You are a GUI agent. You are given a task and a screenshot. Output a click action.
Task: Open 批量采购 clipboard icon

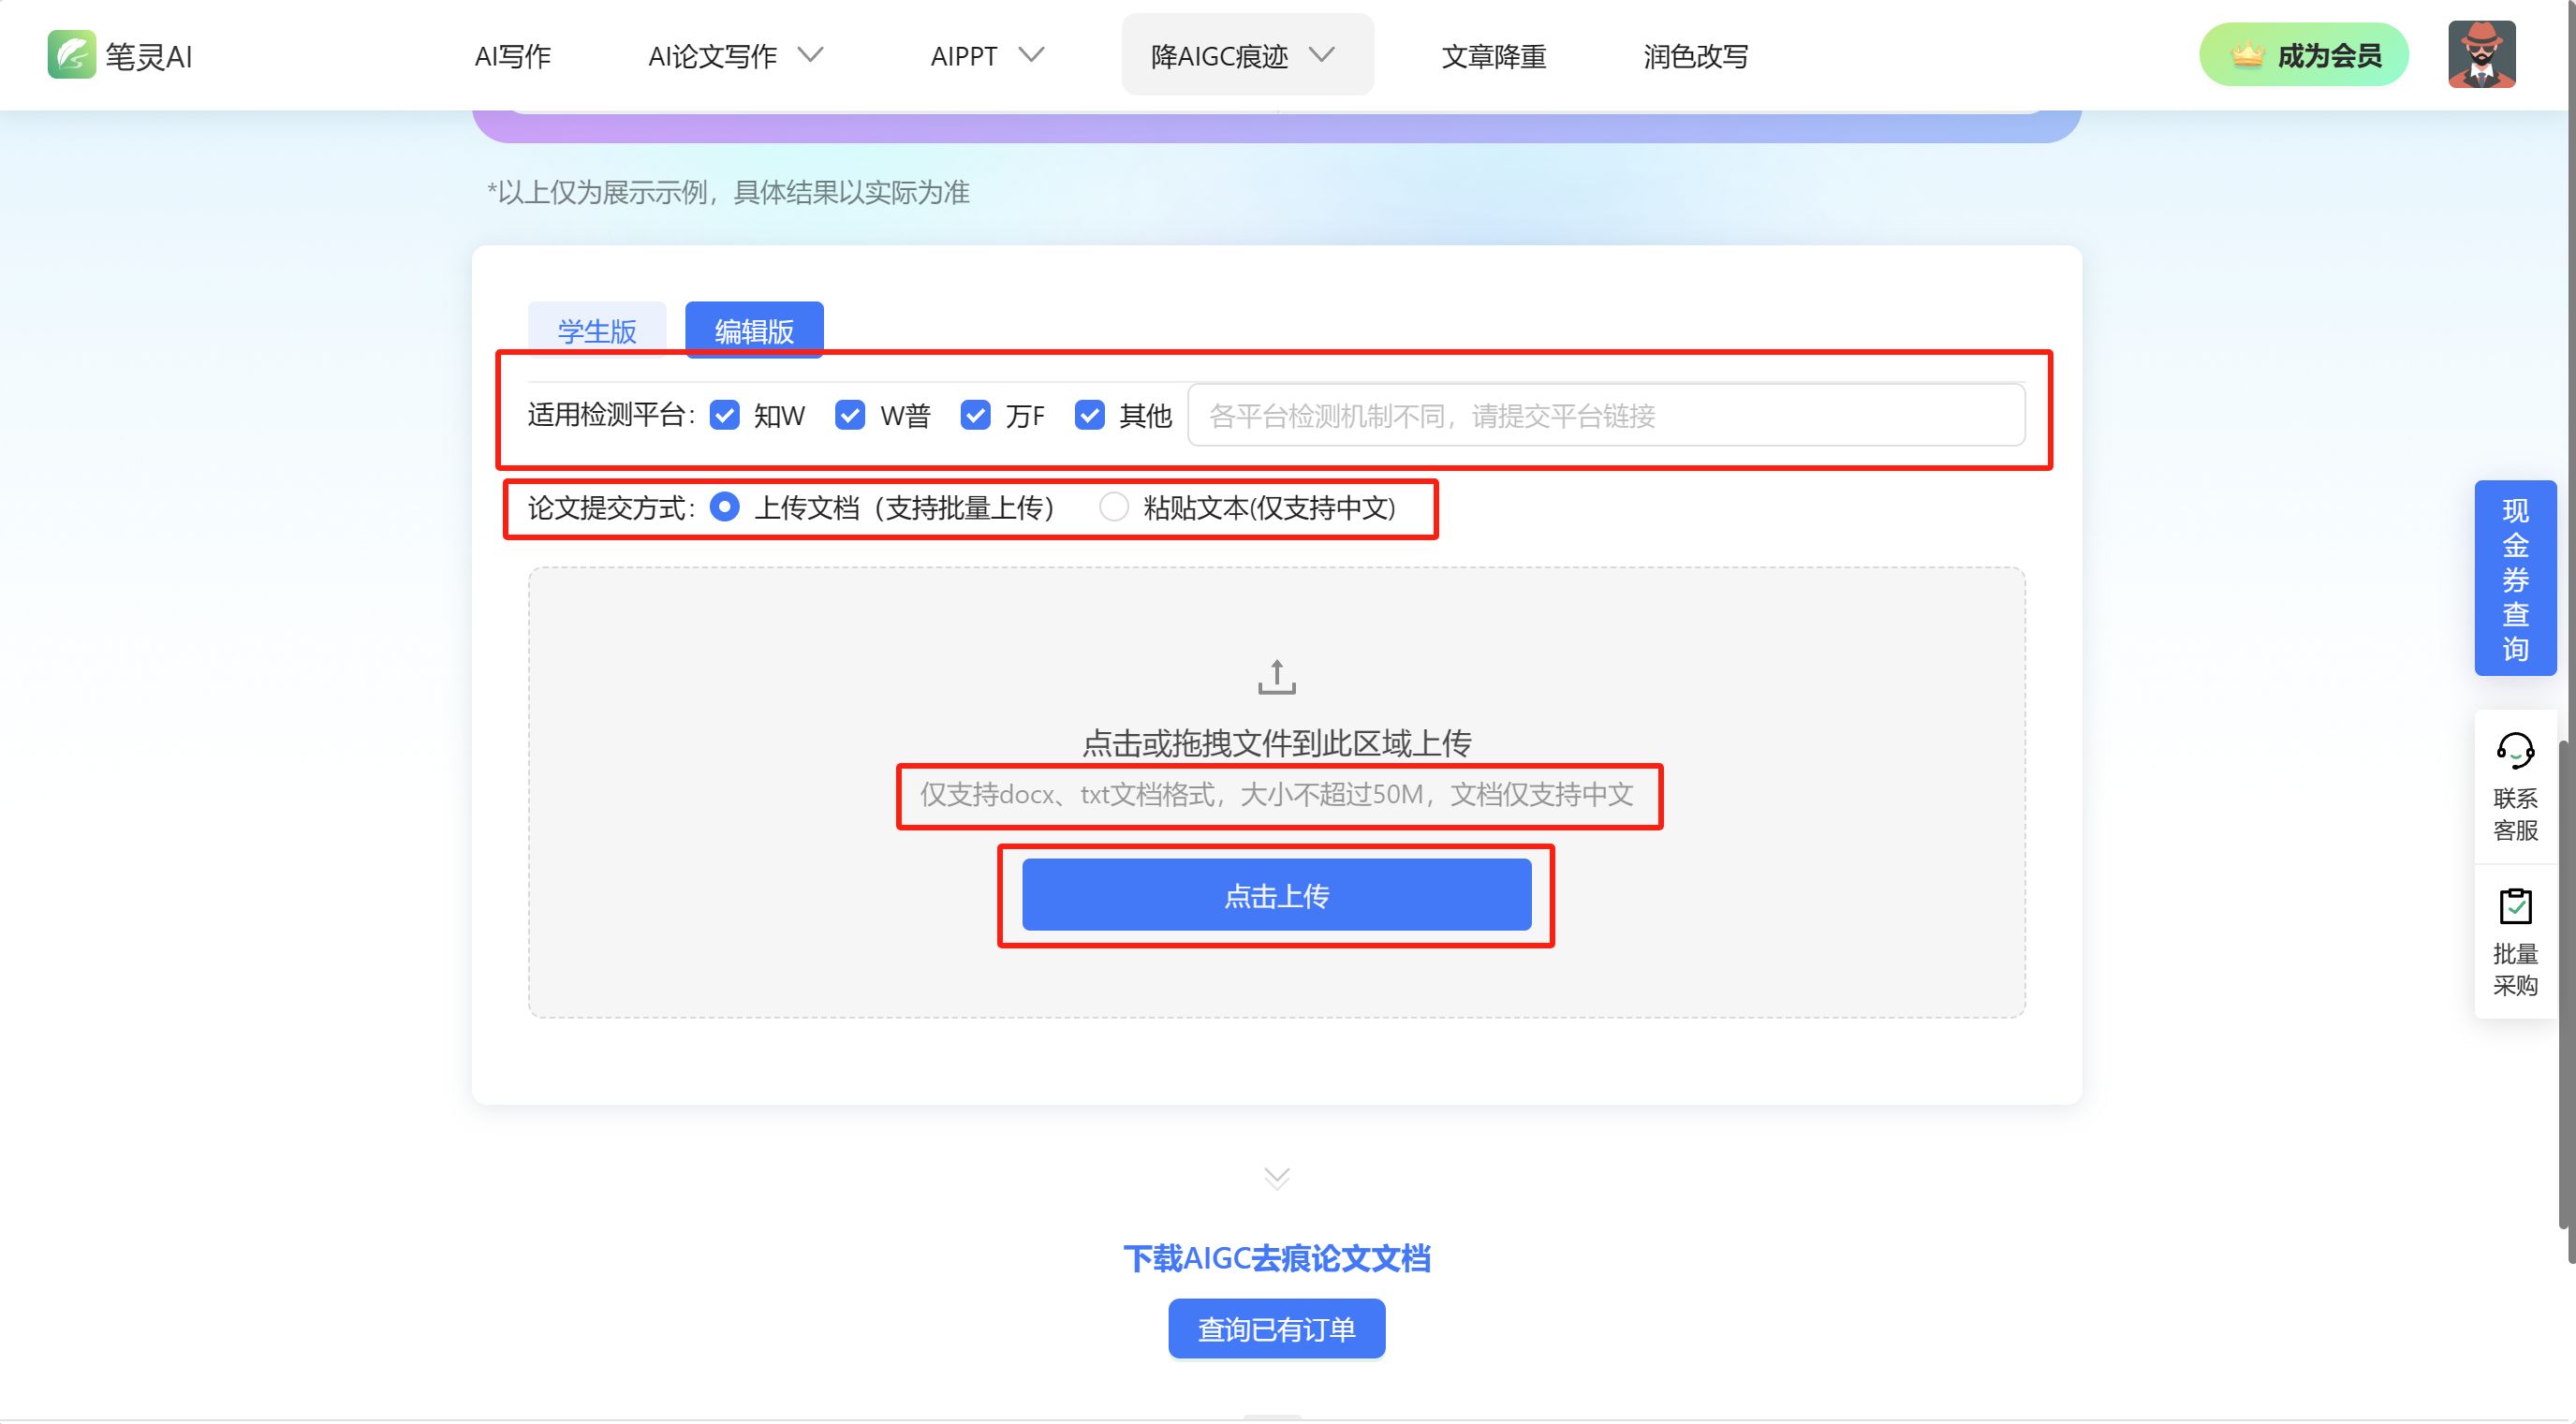[x=2514, y=906]
